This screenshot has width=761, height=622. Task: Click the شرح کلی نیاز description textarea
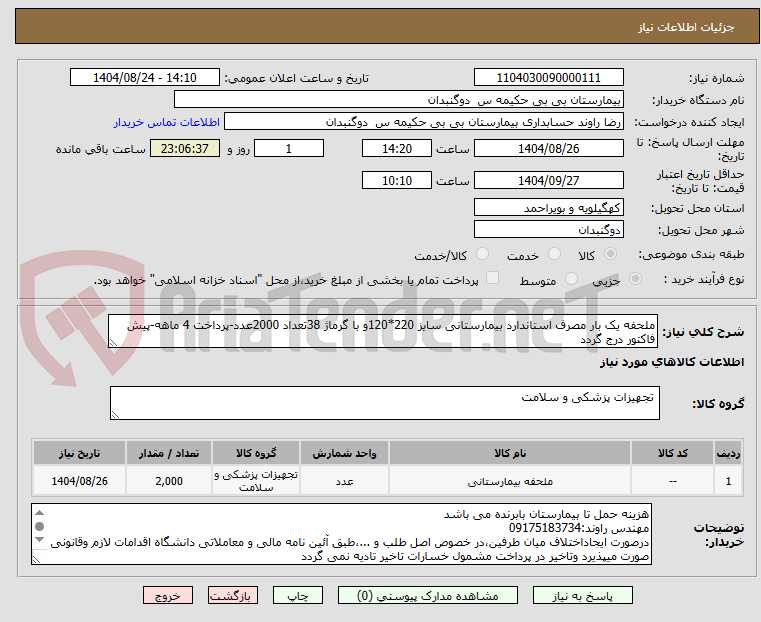pos(383,331)
